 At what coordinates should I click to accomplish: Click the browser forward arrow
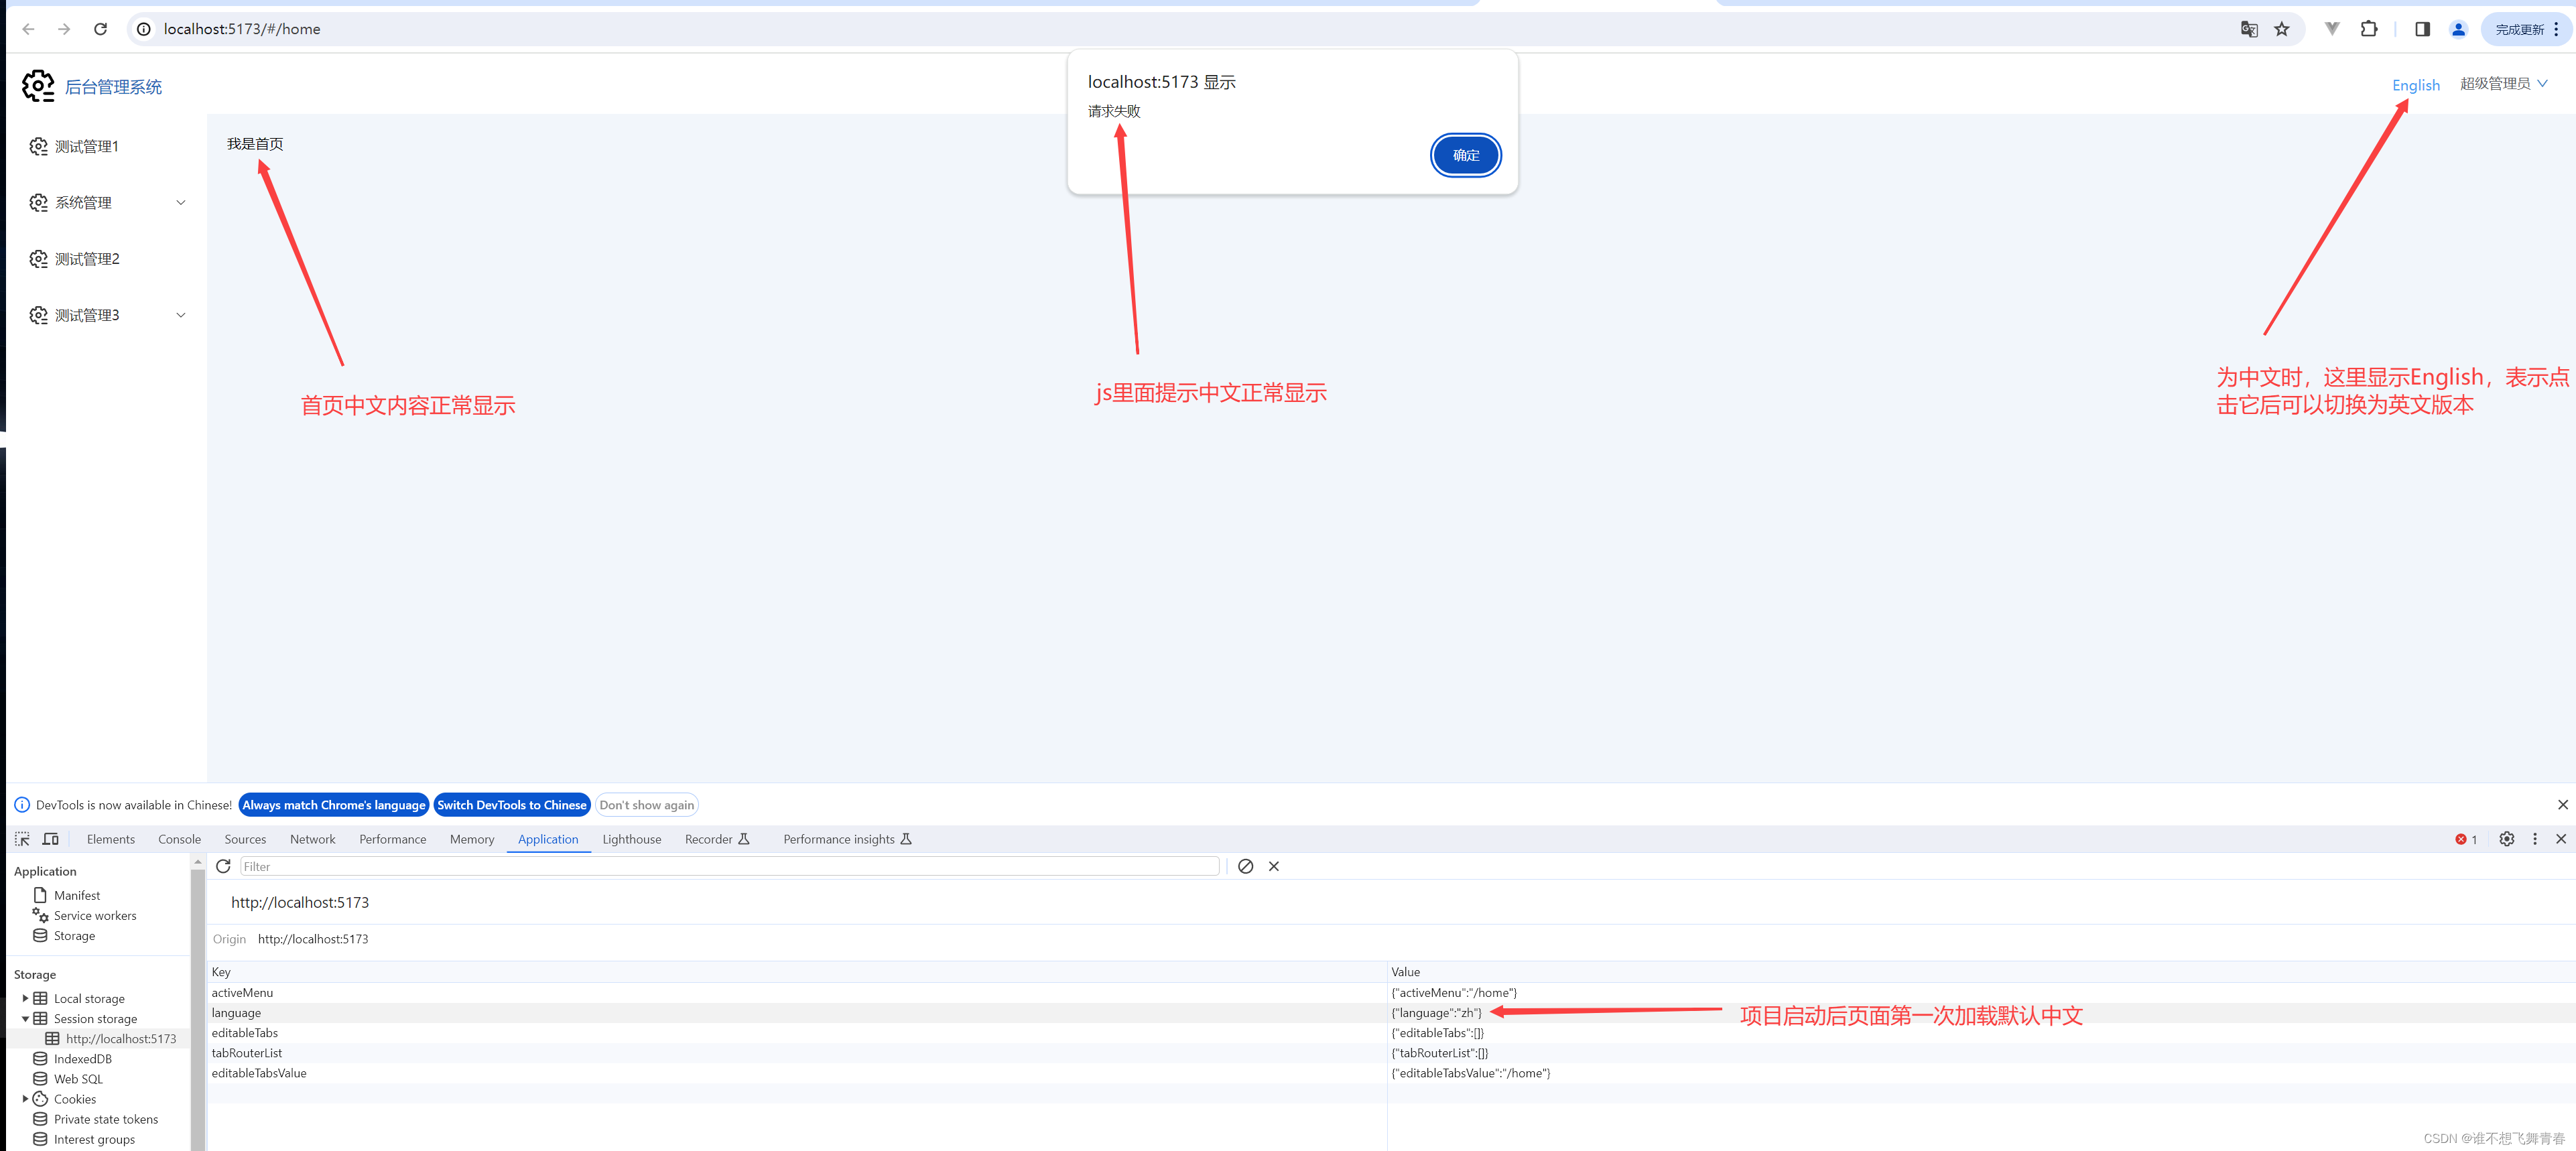coord(64,29)
